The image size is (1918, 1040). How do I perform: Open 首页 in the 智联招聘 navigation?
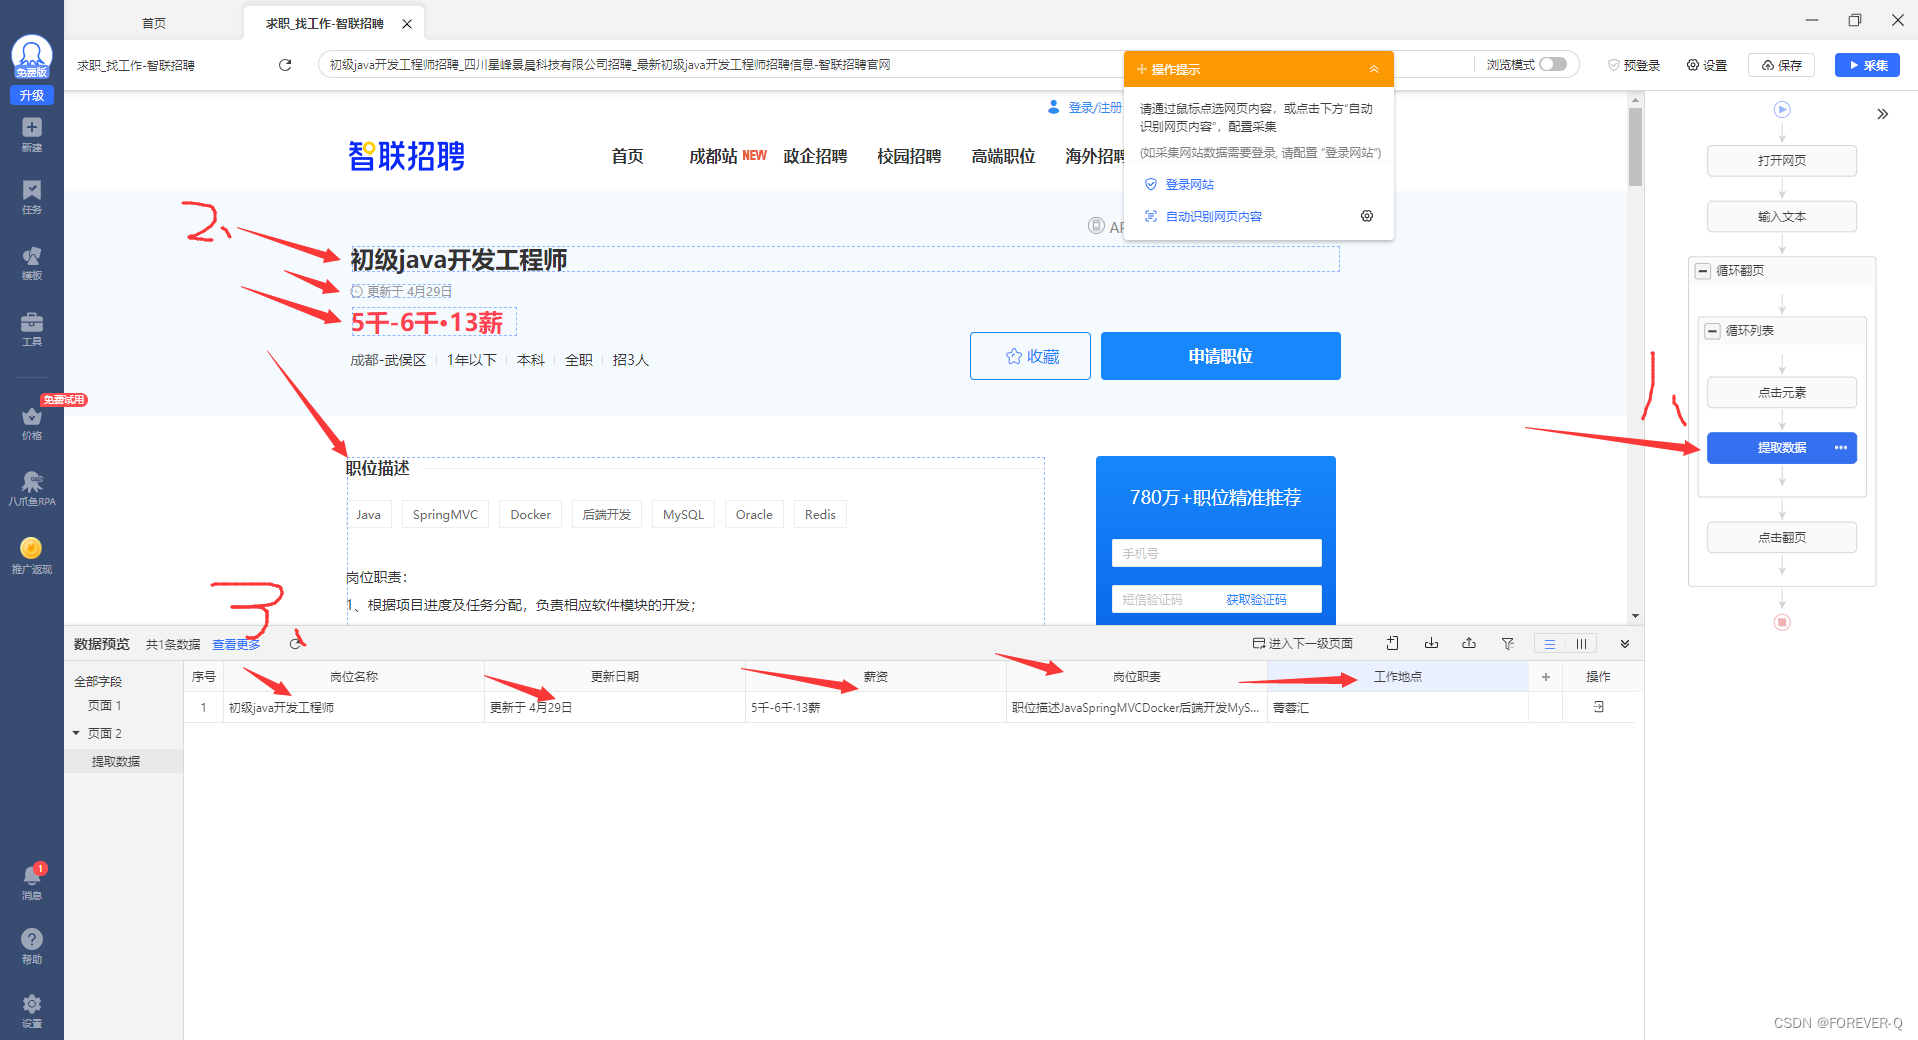coord(627,156)
